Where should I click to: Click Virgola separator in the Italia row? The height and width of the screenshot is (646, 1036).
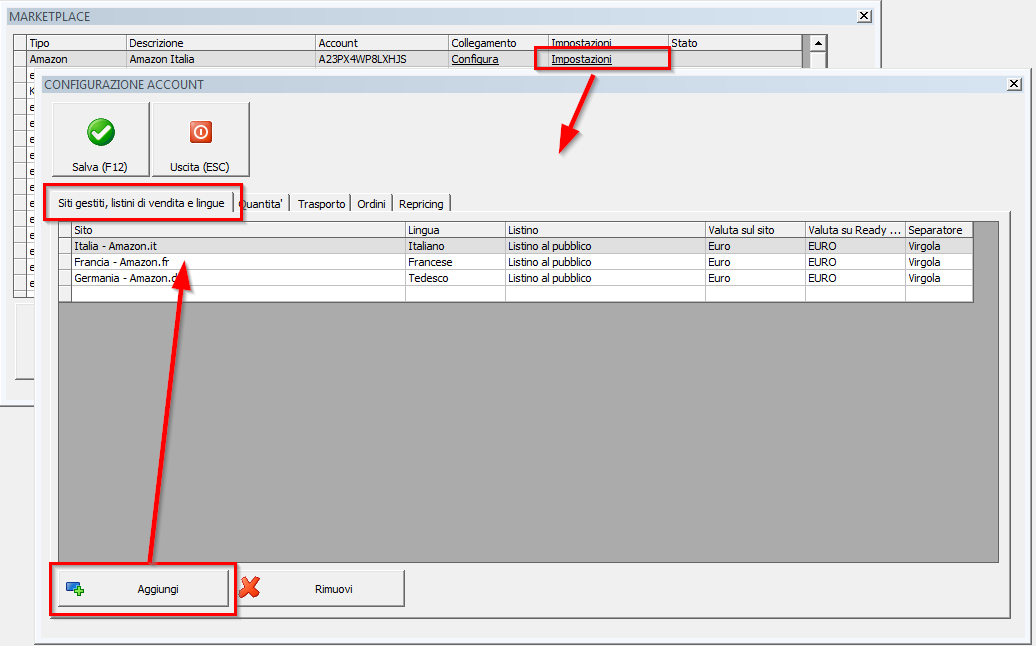click(x=939, y=246)
